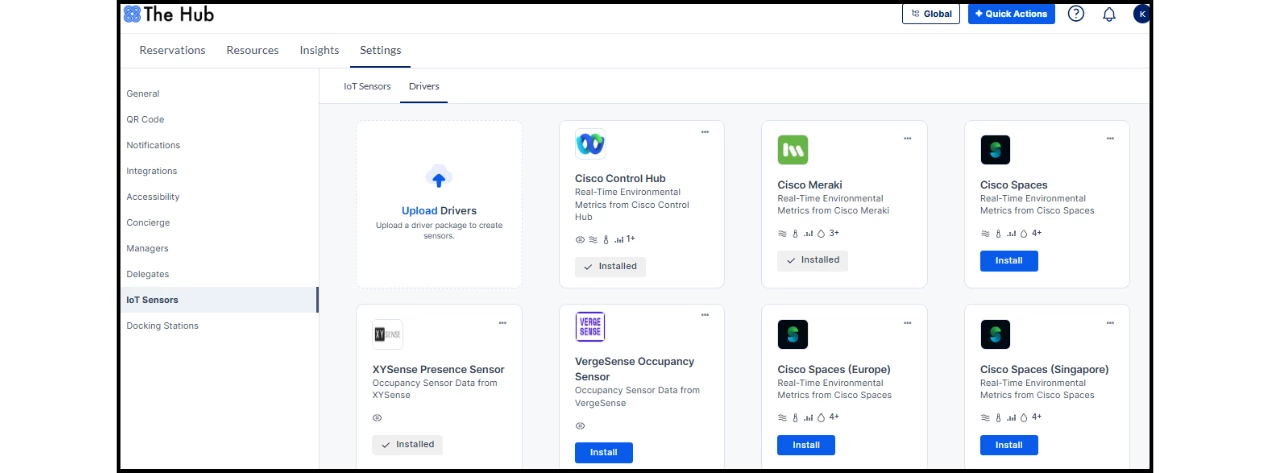Open the Cisco Control Hub more options menu
This screenshot has height=473, width=1270.
pyautogui.click(x=705, y=132)
